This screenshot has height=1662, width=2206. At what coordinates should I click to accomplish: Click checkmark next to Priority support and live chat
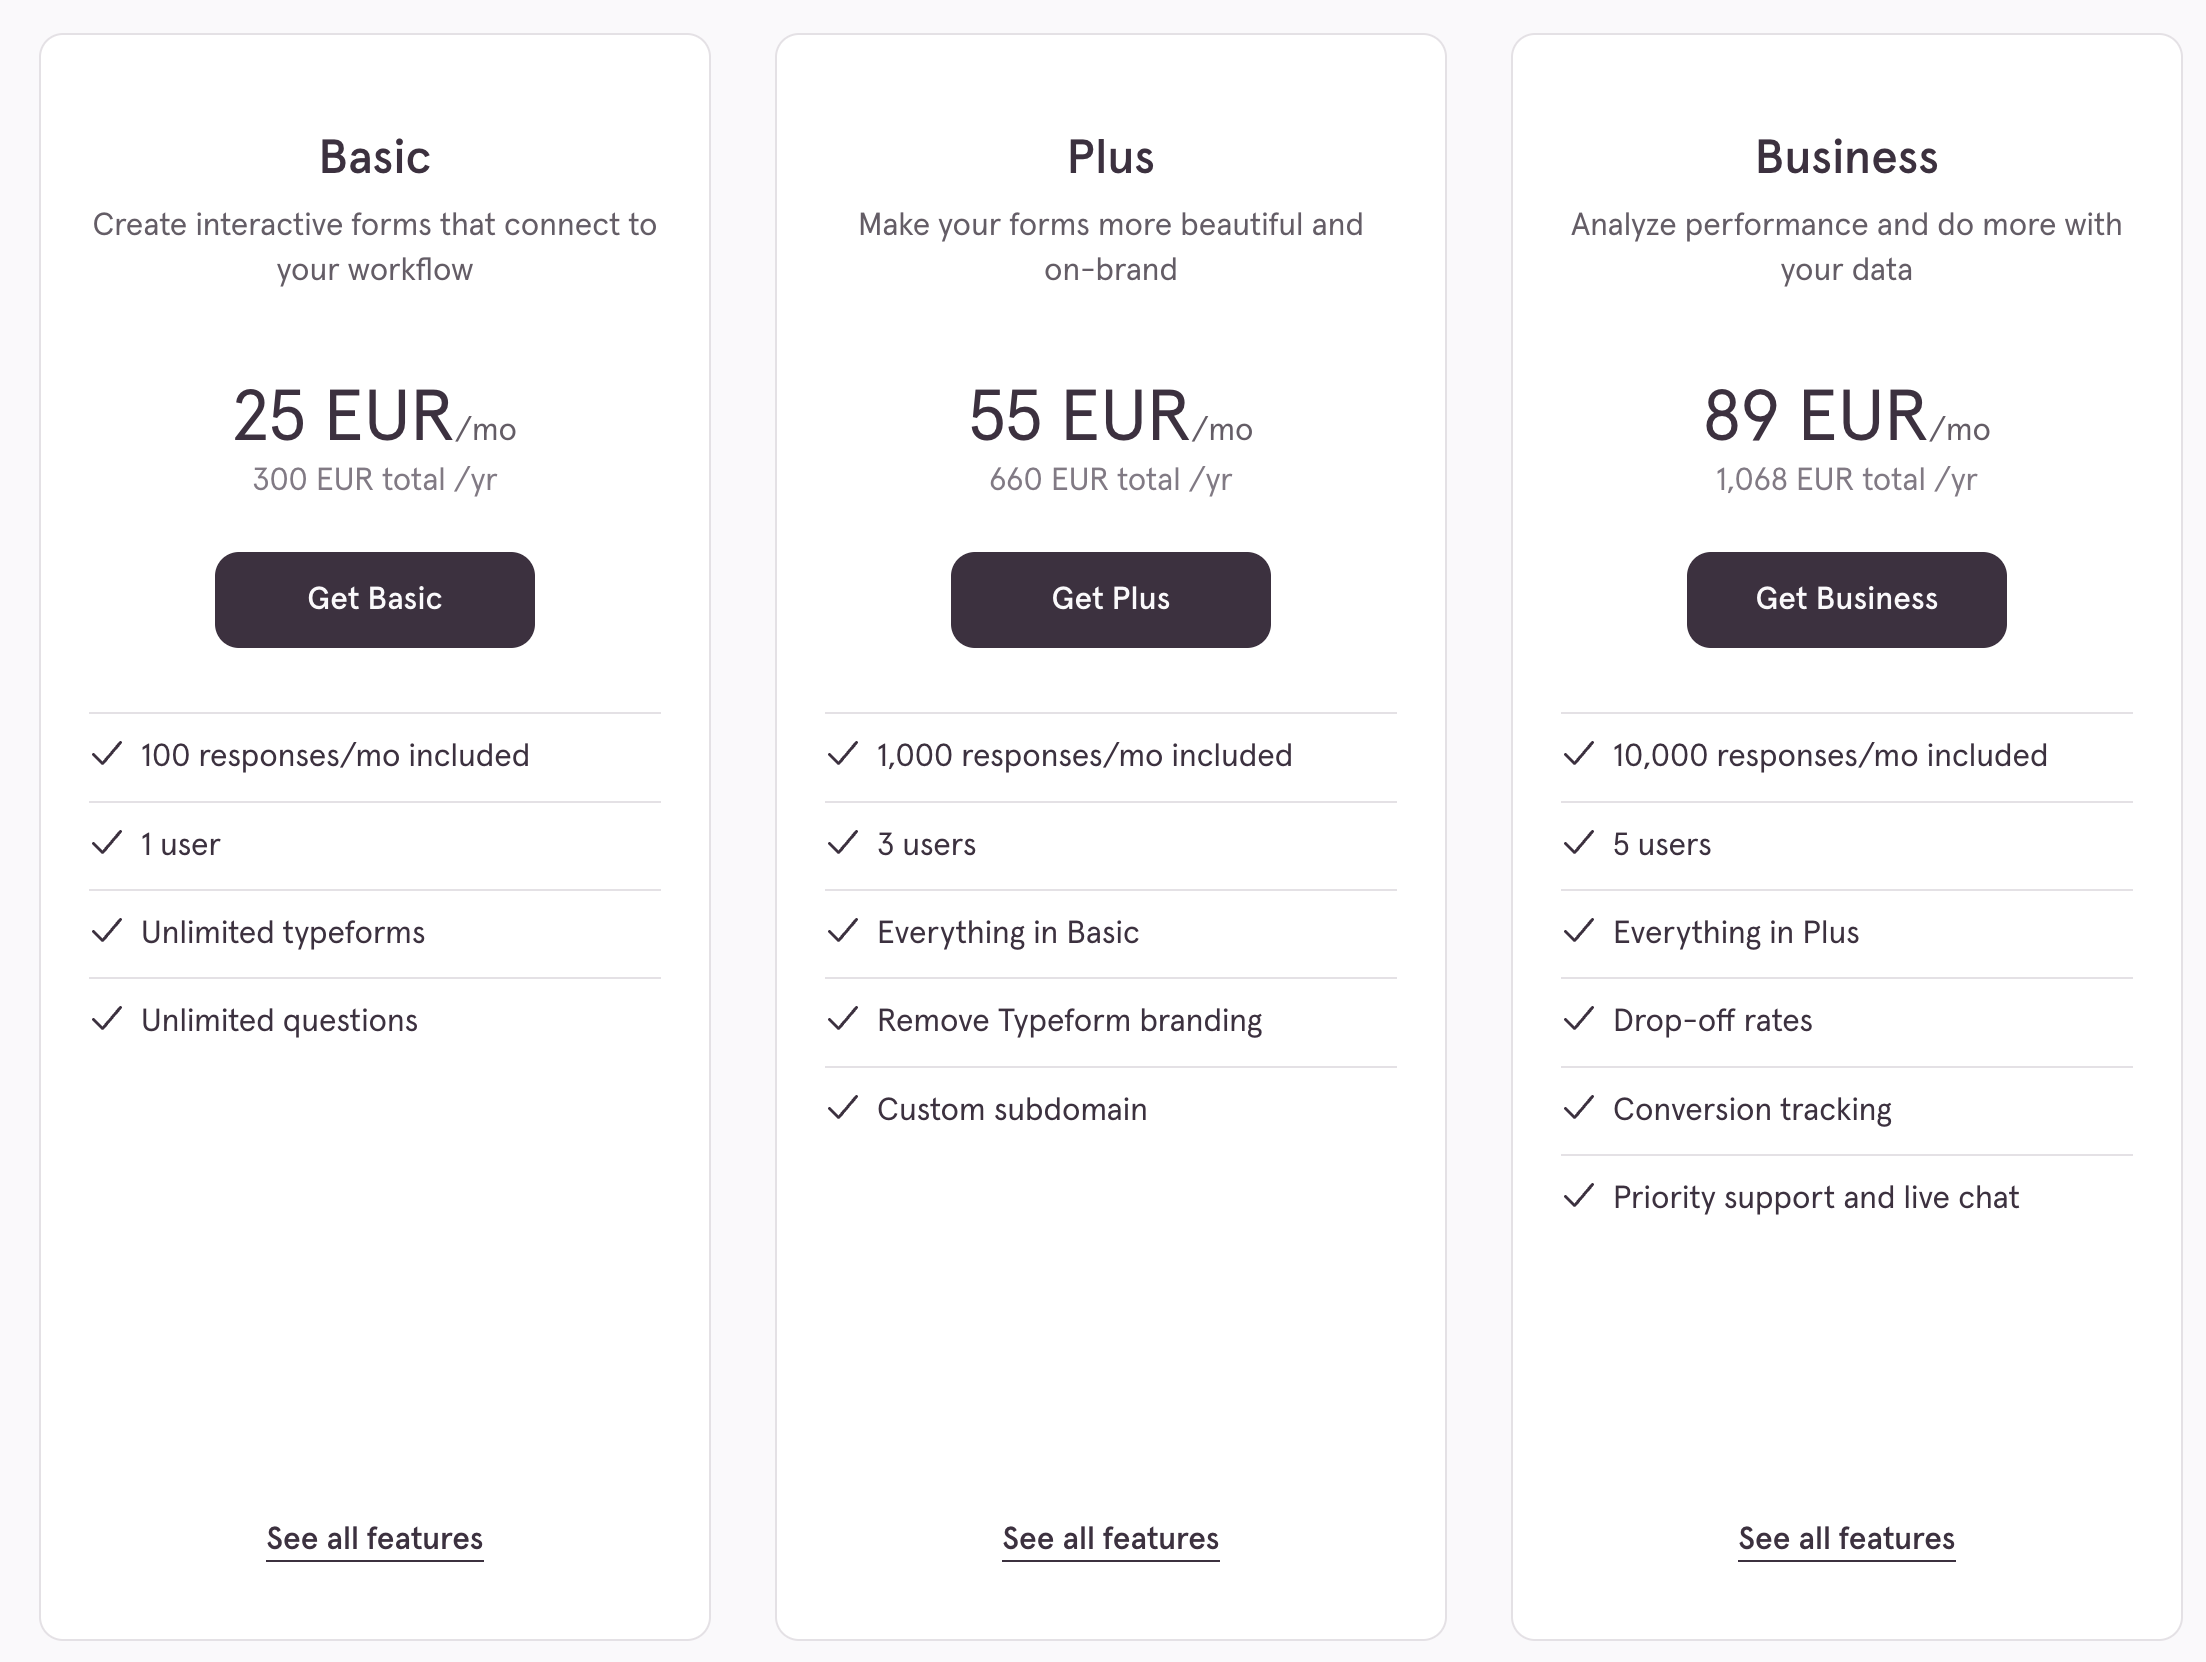1578,1196
